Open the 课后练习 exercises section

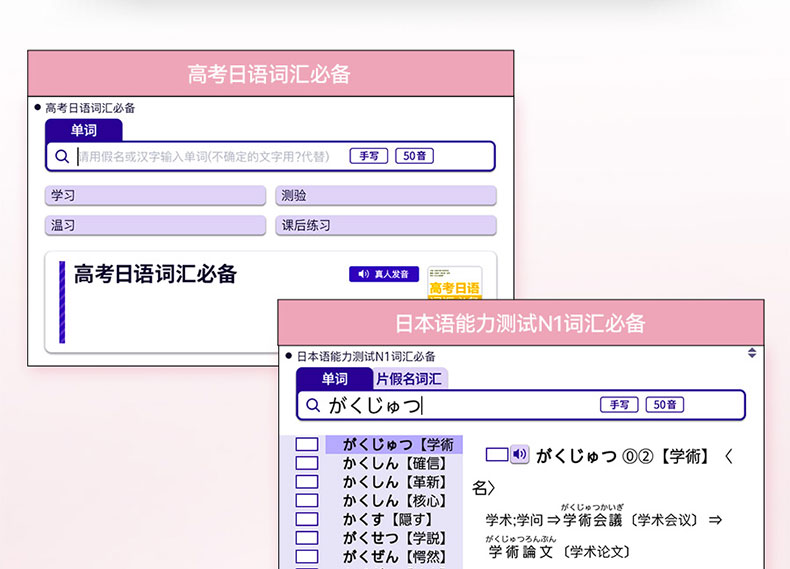coord(385,226)
